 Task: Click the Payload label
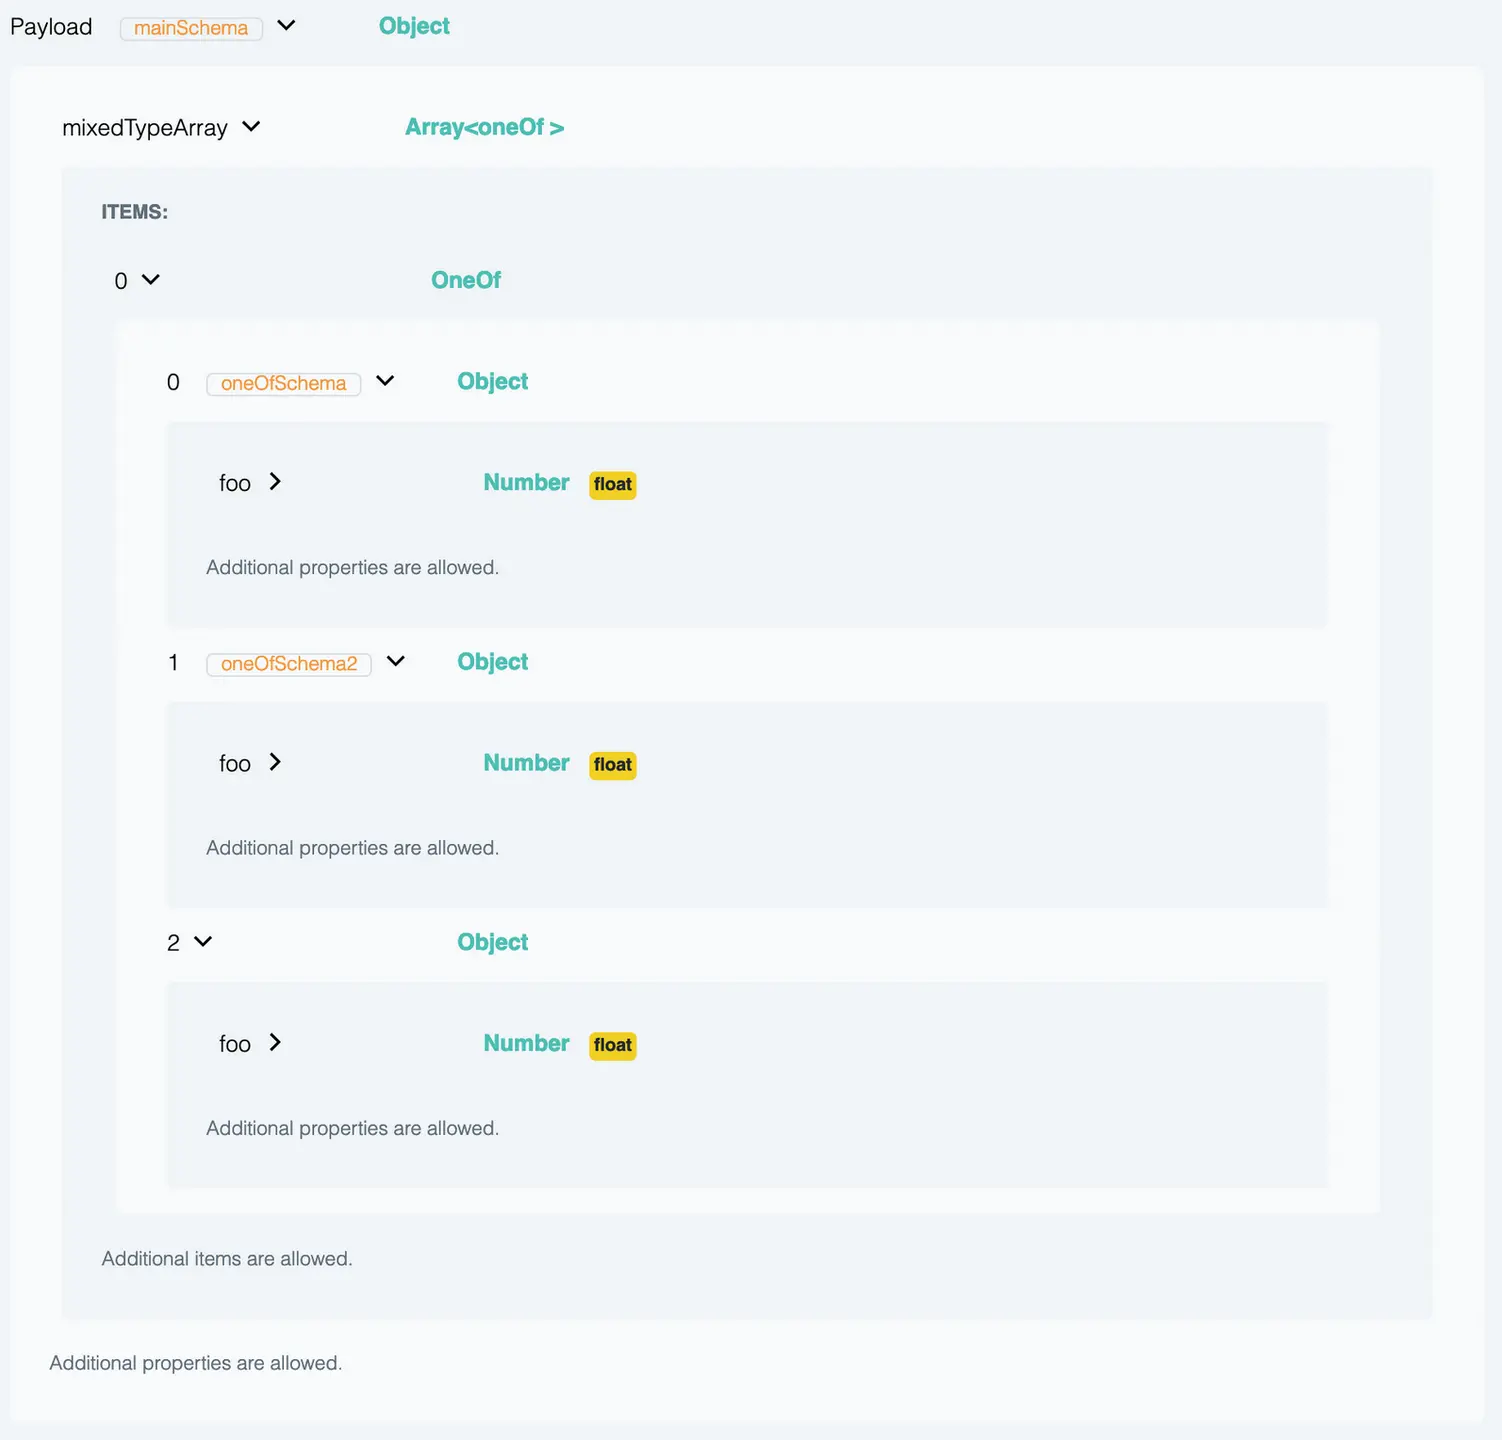point(51,27)
